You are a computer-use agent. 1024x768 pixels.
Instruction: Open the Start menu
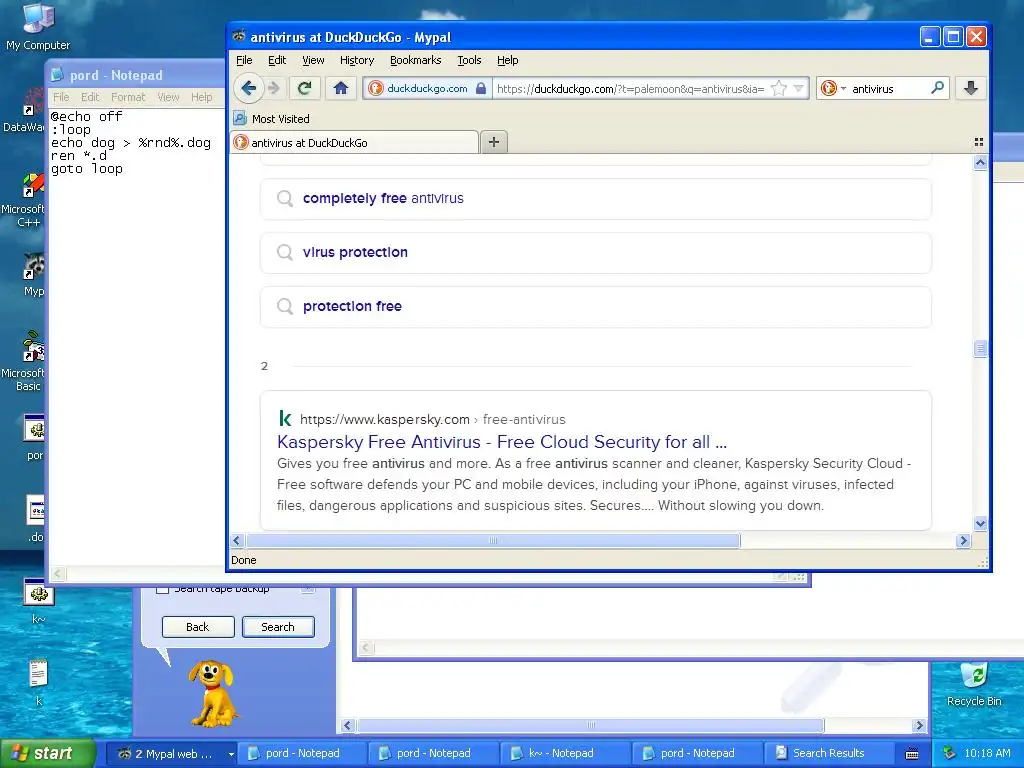(x=46, y=753)
